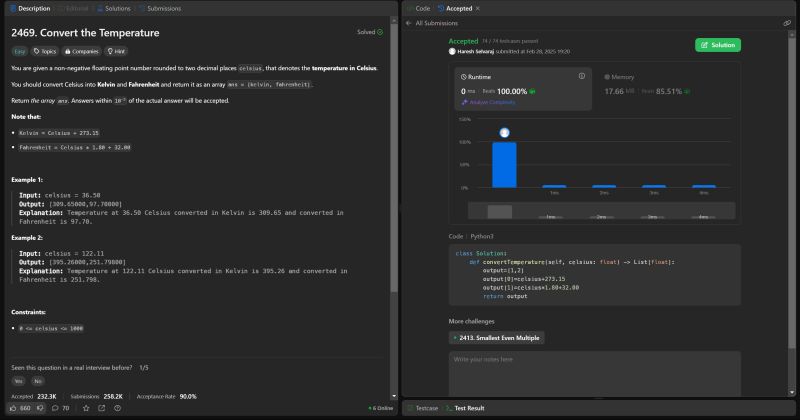Answer No to seen in interview
The height and width of the screenshot is (420, 800).
click(38, 381)
